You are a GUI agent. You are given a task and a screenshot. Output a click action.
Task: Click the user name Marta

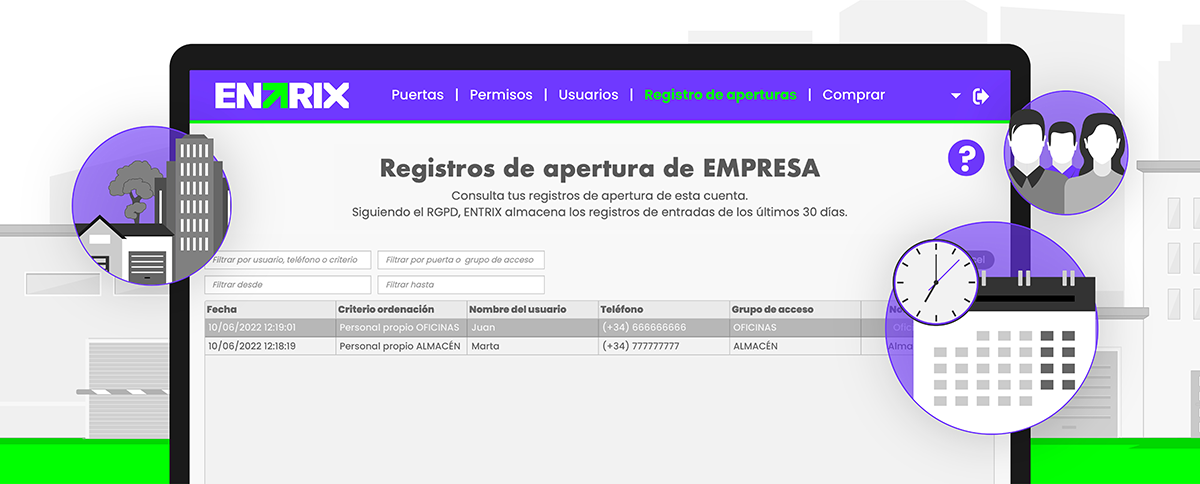coord(485,346)
